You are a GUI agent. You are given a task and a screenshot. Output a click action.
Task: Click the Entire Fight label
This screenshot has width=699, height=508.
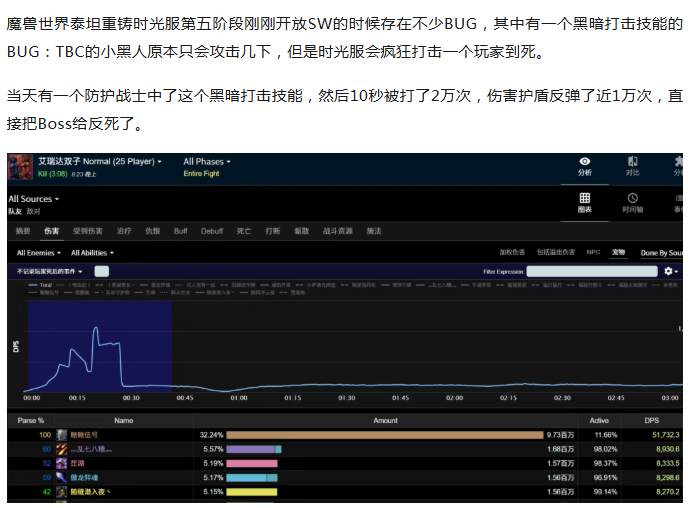point(201,173)
